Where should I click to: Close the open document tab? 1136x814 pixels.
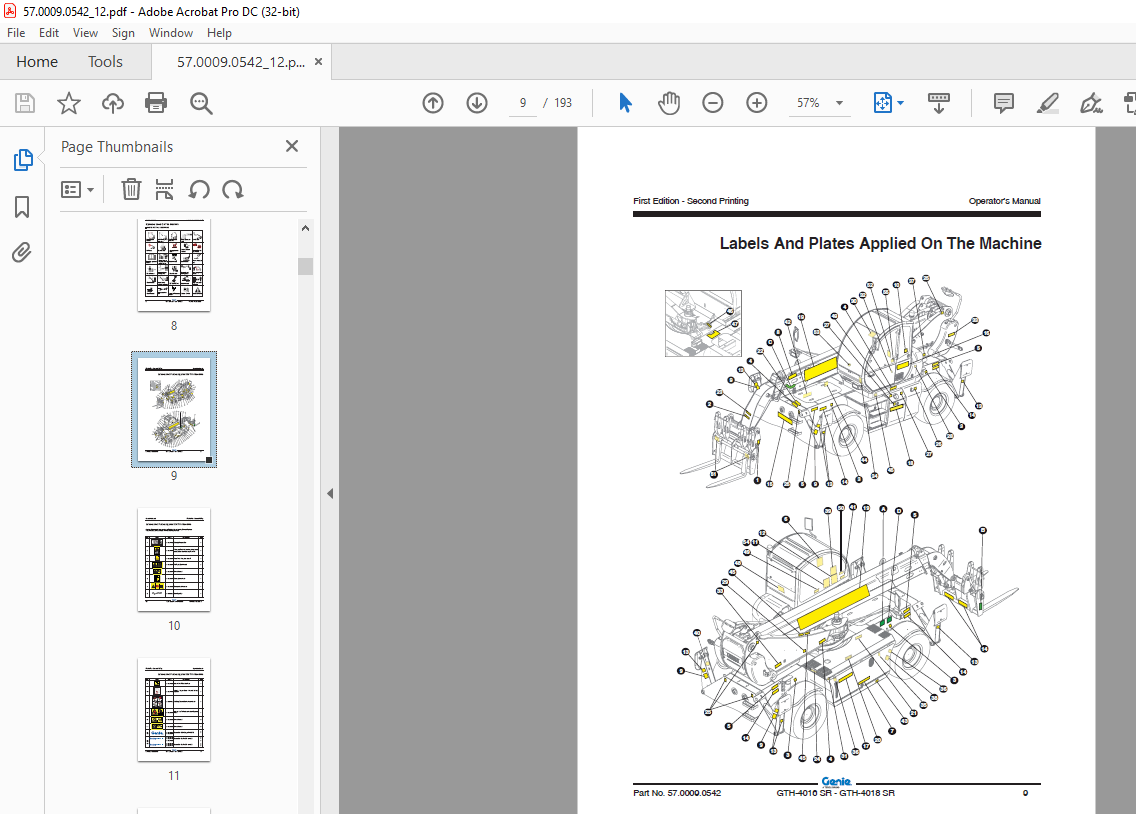pos(318,62)
